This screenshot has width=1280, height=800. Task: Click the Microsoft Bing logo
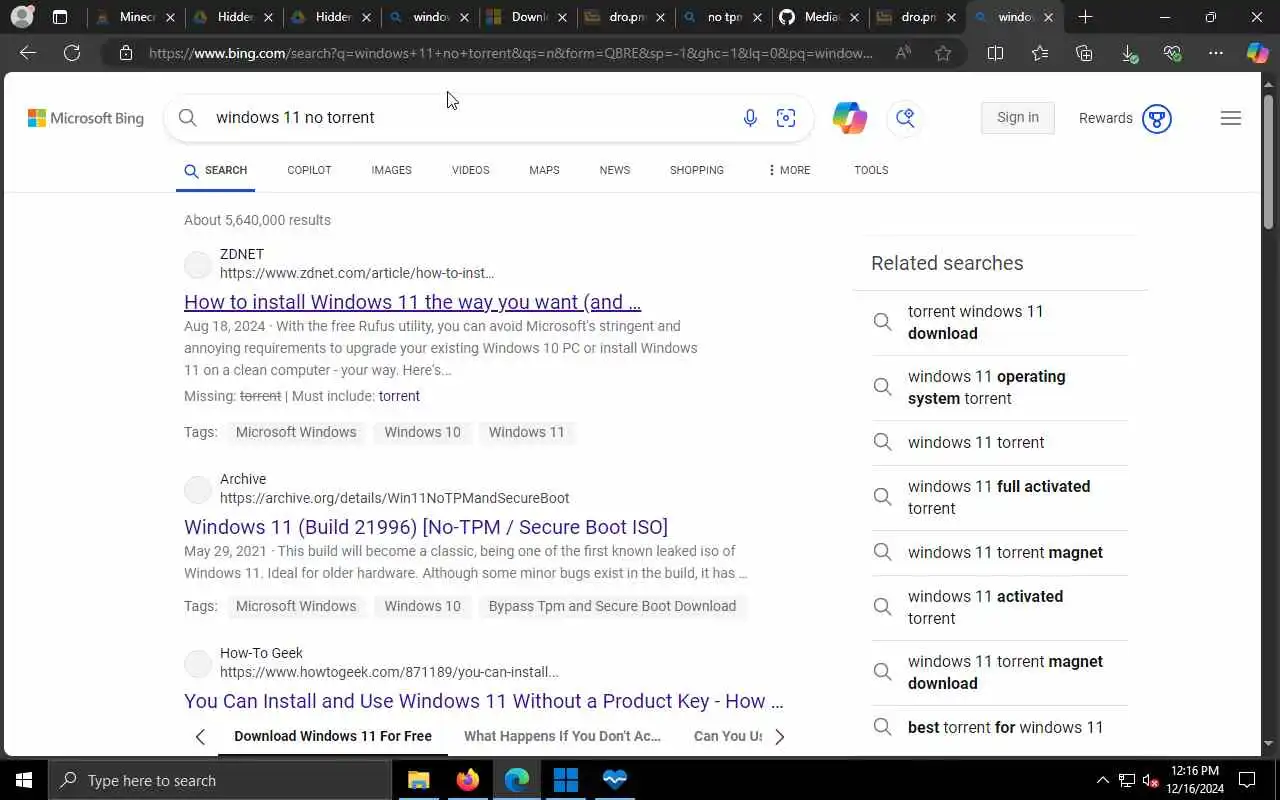pos(86,118)
